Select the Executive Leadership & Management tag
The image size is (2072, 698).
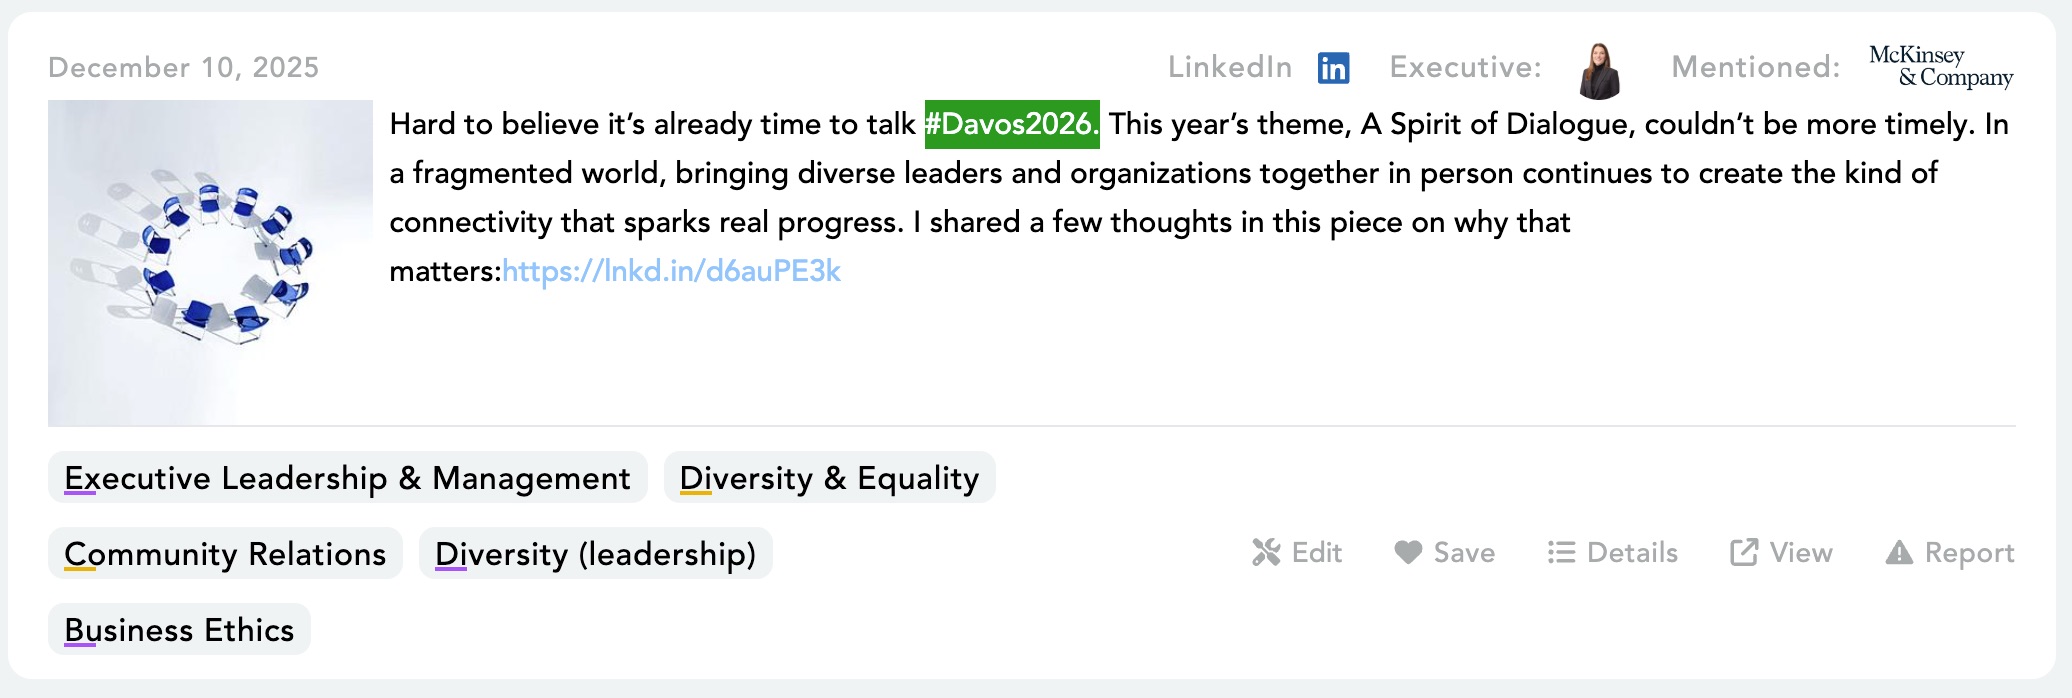coord(347,478)
